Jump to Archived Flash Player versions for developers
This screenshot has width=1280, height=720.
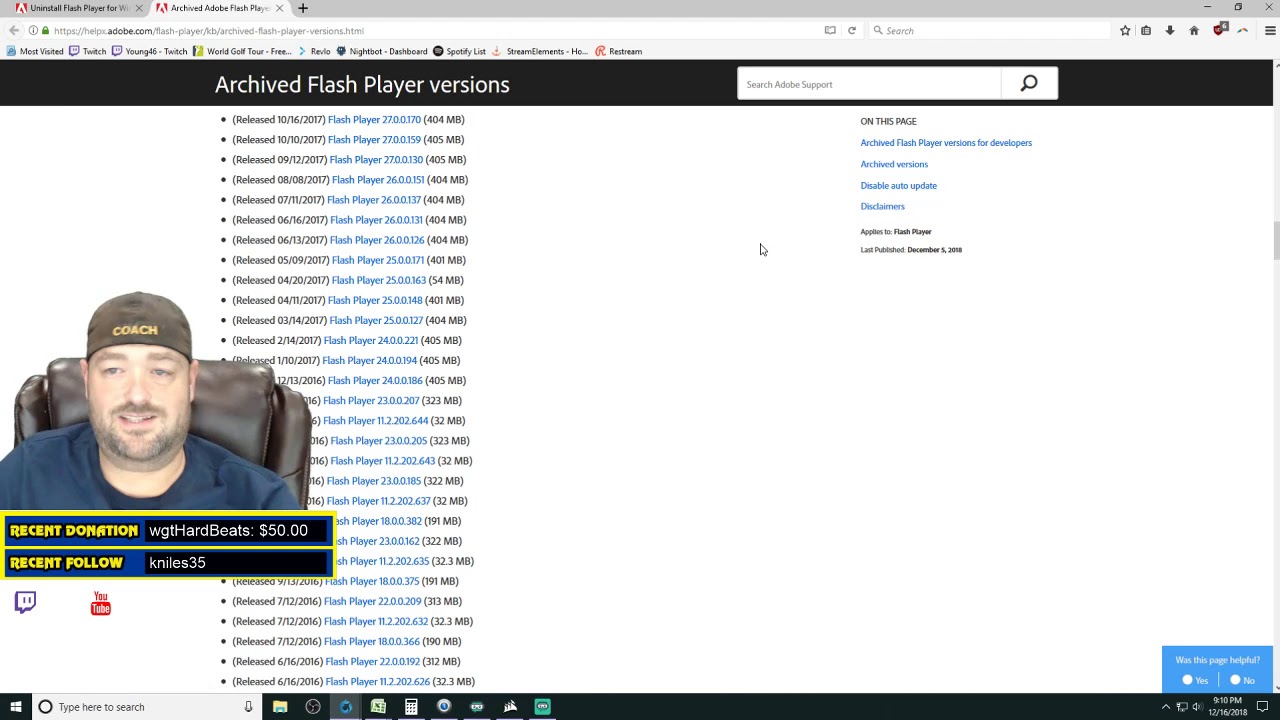click(946, 143)
